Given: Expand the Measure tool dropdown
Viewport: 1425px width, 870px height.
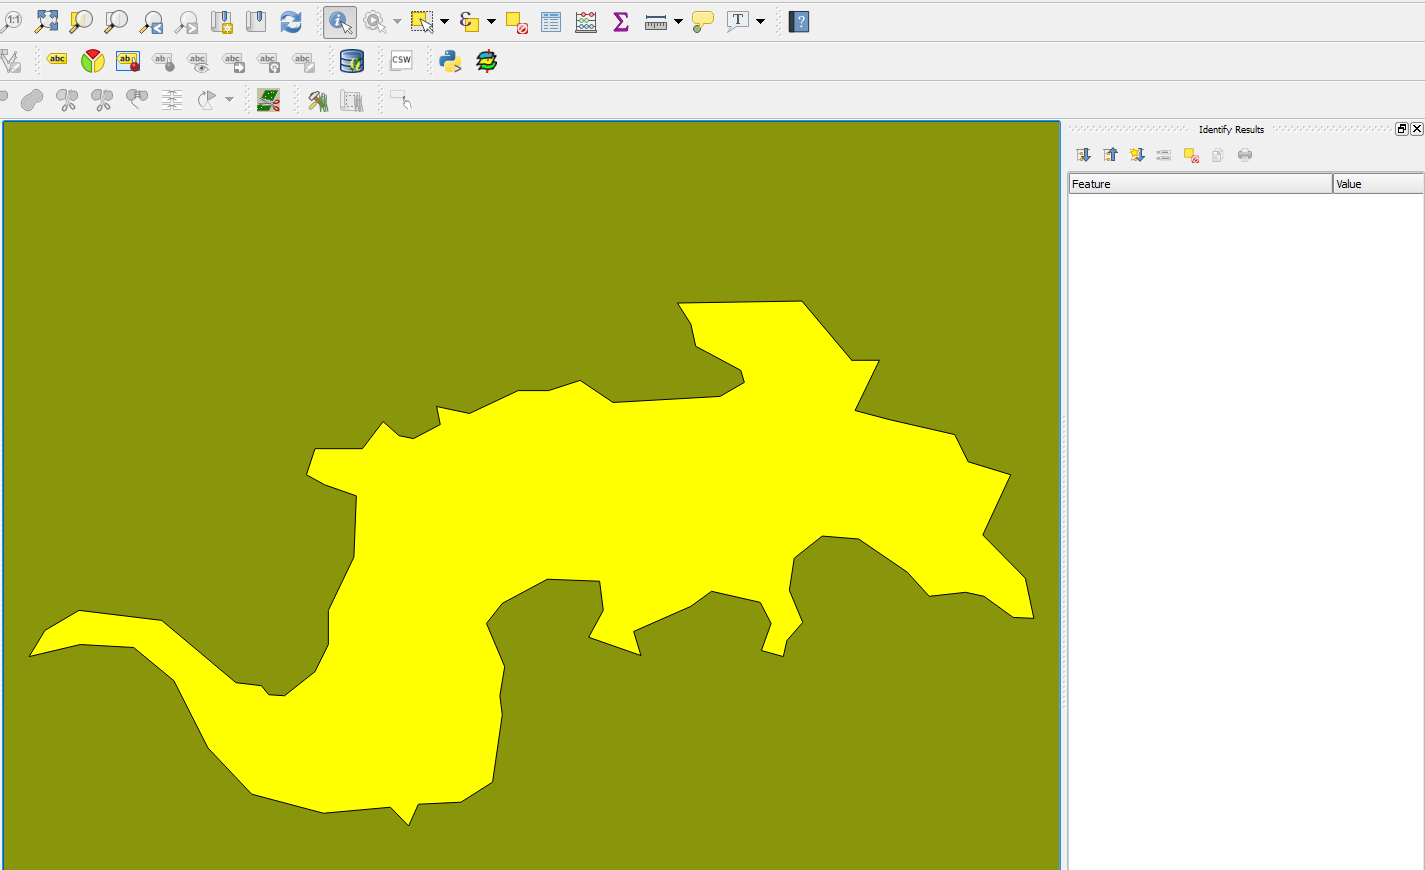Looking at the screenshot, I should 678,21.
